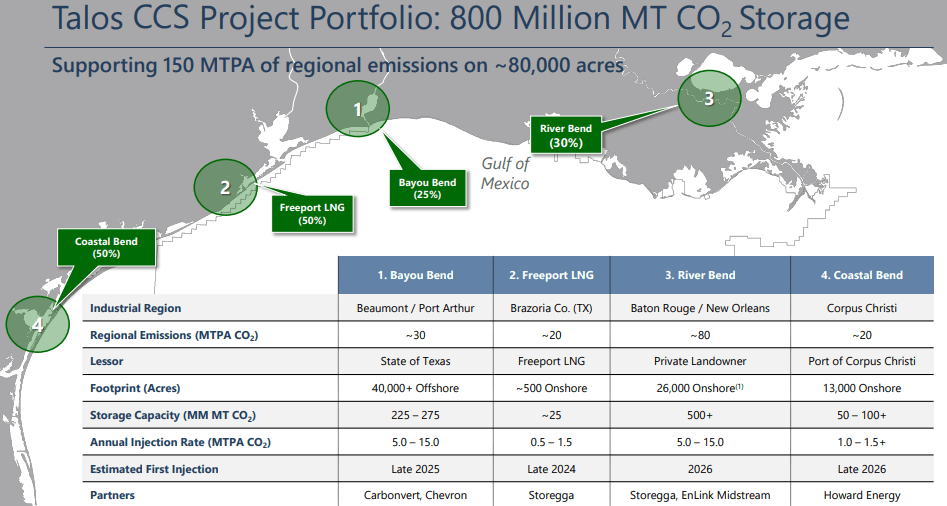This screenshot has height=506, width=947.
Task: Click the '40,000+ Offshore' footprint cell
Action: (416, 388)
